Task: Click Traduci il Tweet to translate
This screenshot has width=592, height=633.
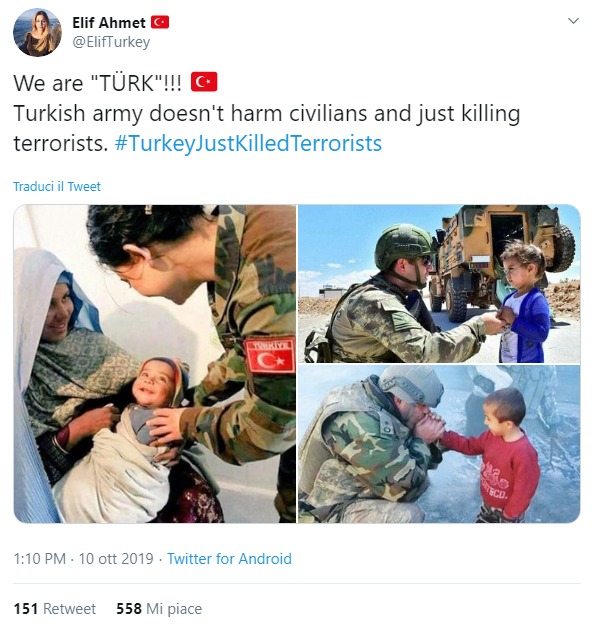Action: point(57,187)
